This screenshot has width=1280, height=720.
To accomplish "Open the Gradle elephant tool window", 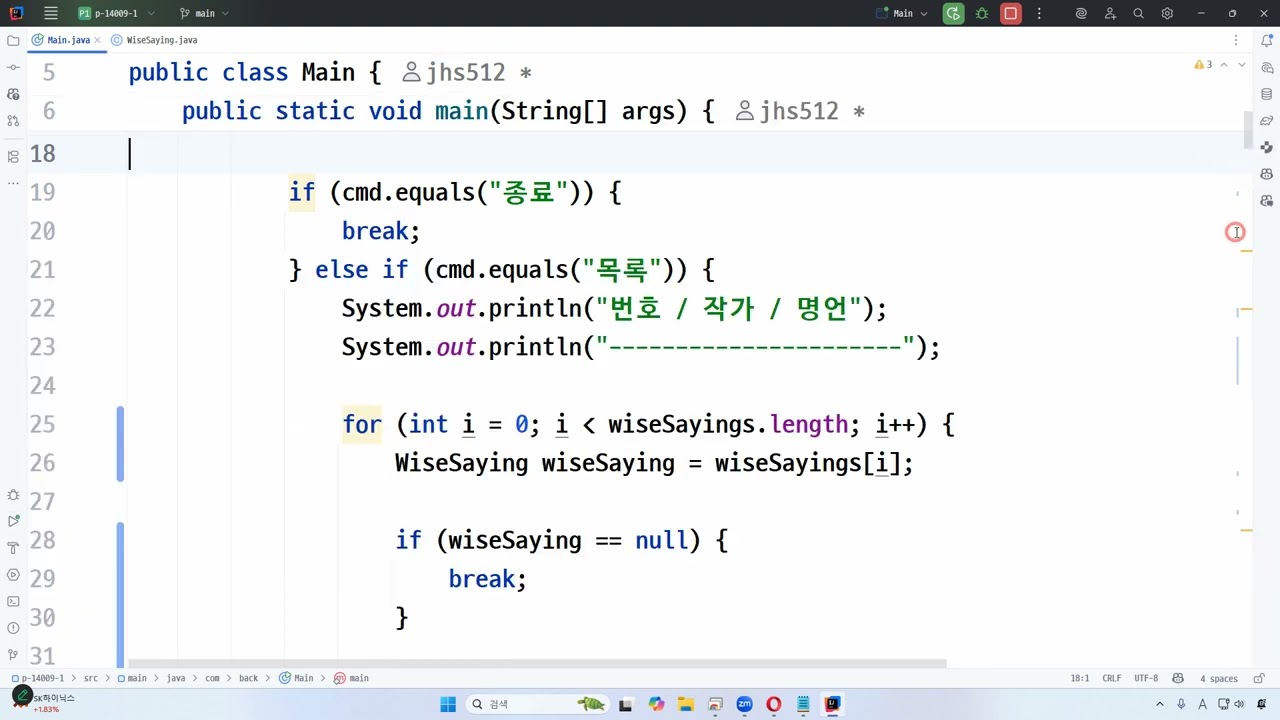I will click(x=1267, y=121).
